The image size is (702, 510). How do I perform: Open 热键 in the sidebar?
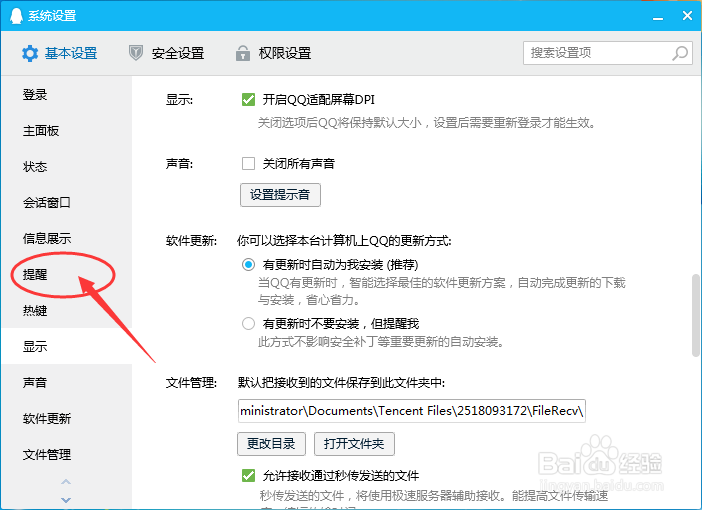(x=67, y=310)
